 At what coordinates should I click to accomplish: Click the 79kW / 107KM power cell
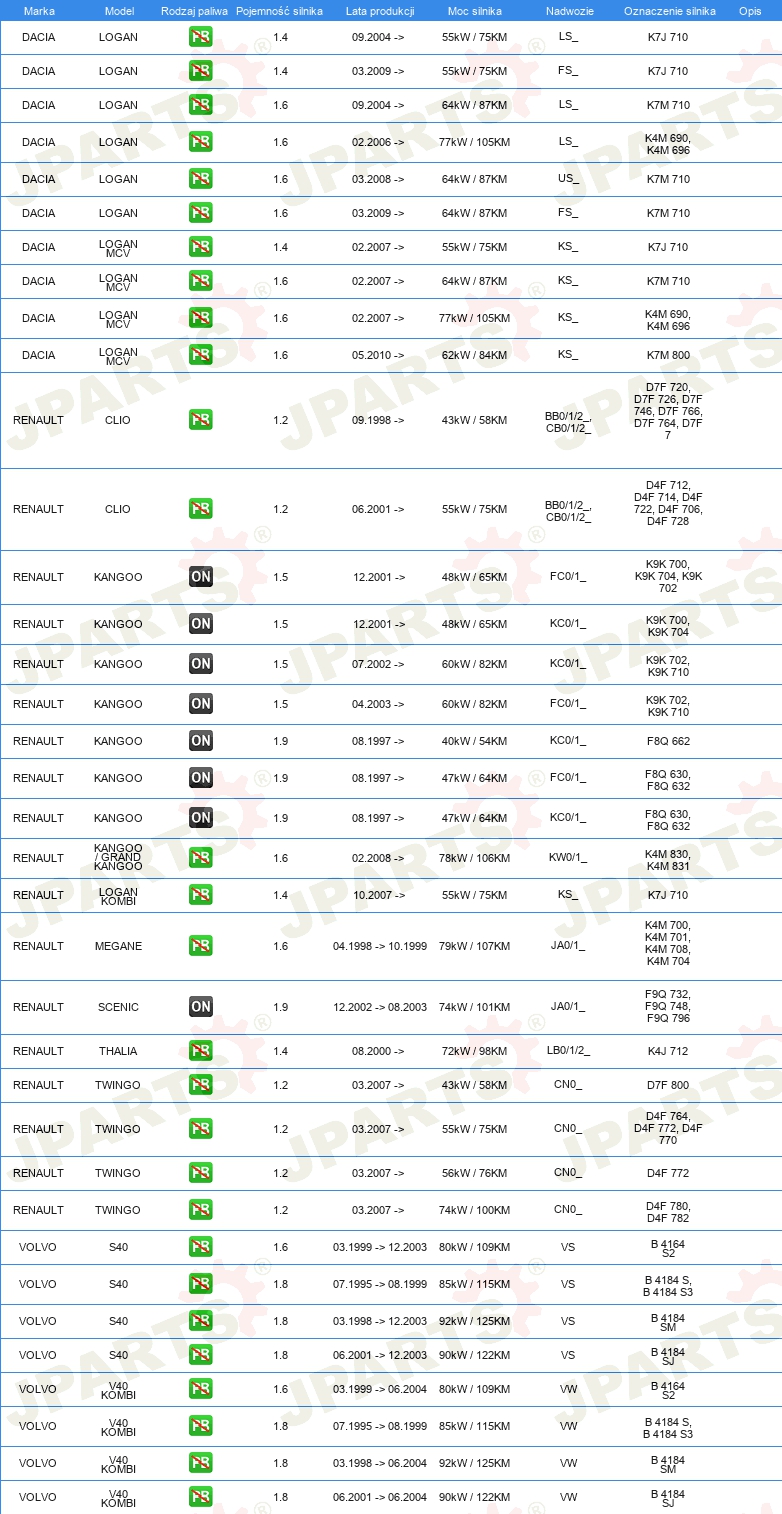pos(475,946)
